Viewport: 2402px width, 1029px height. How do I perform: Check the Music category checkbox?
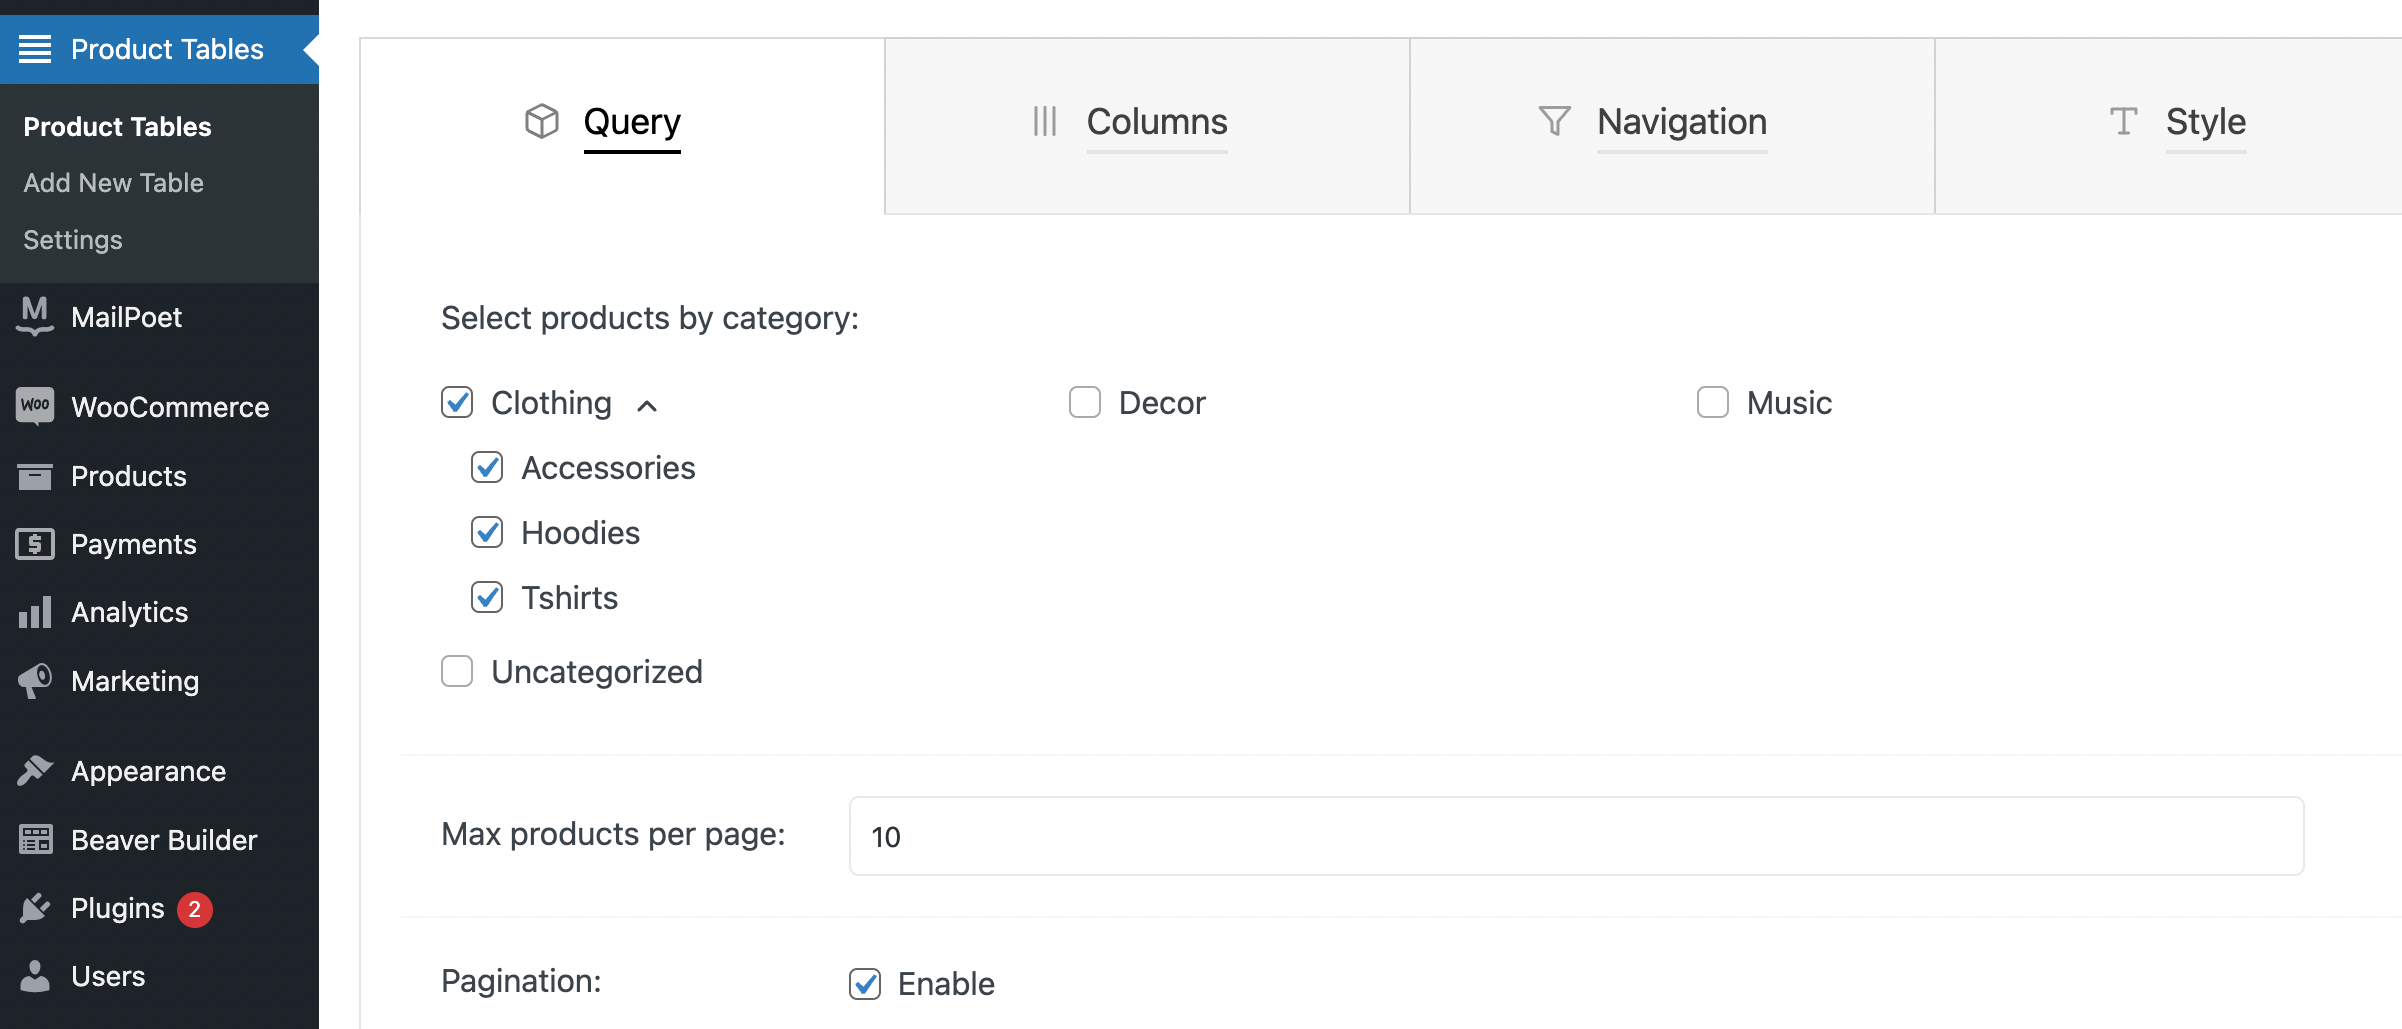coord(1713,402)
